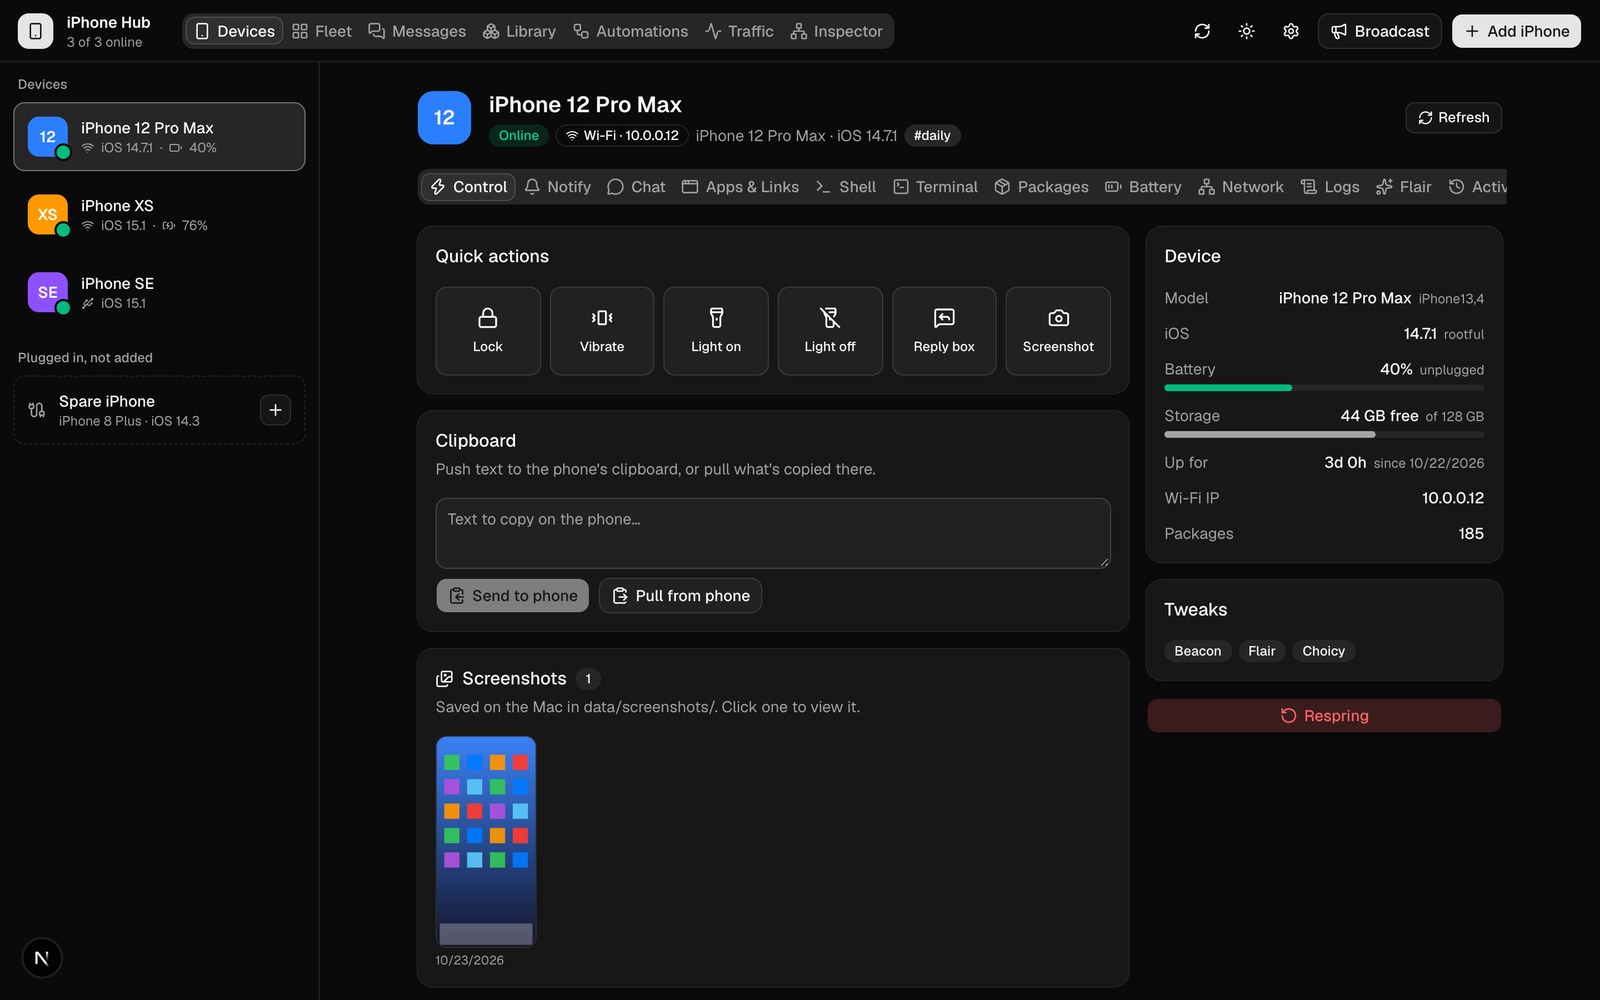The image size is (1600, 1000).
Task: Click the clipboard text input field
Action: [x=773, y=533]
